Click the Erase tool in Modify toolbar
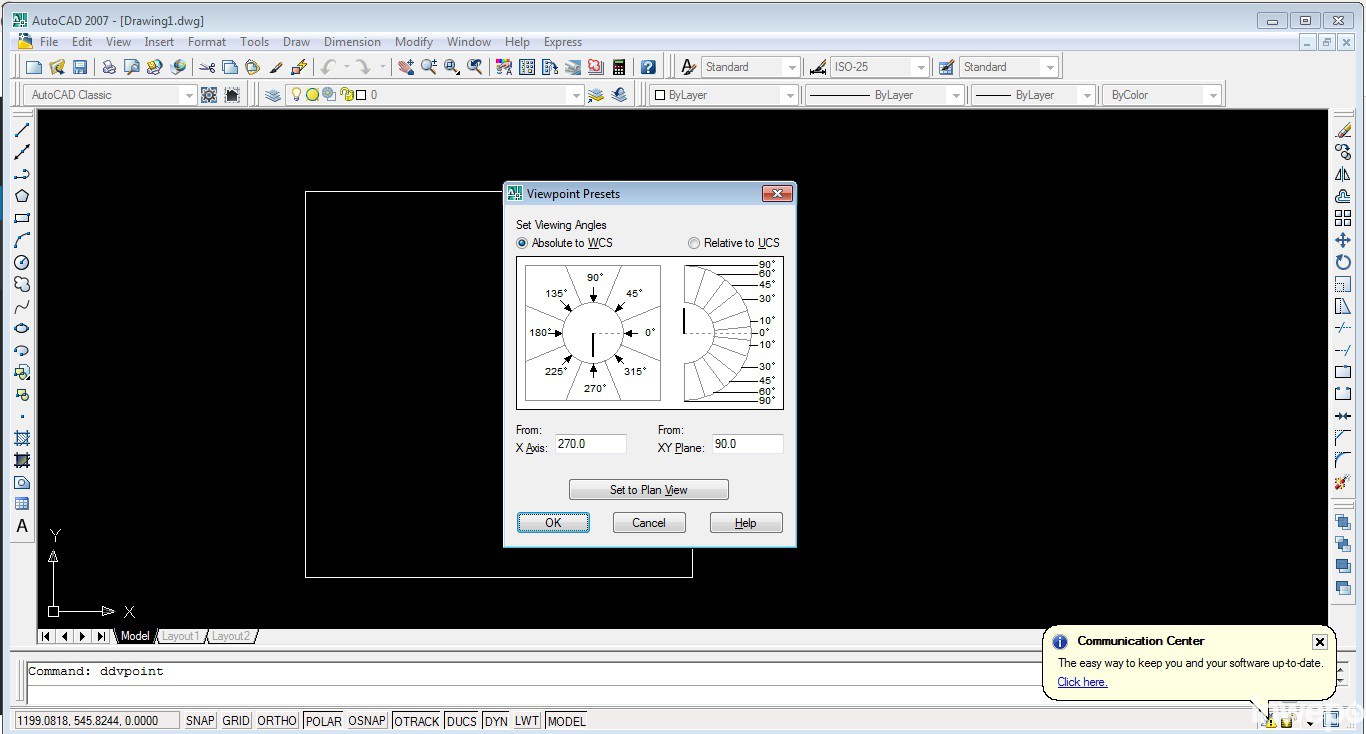The image size is (1366, 734). click(1343, 130)
